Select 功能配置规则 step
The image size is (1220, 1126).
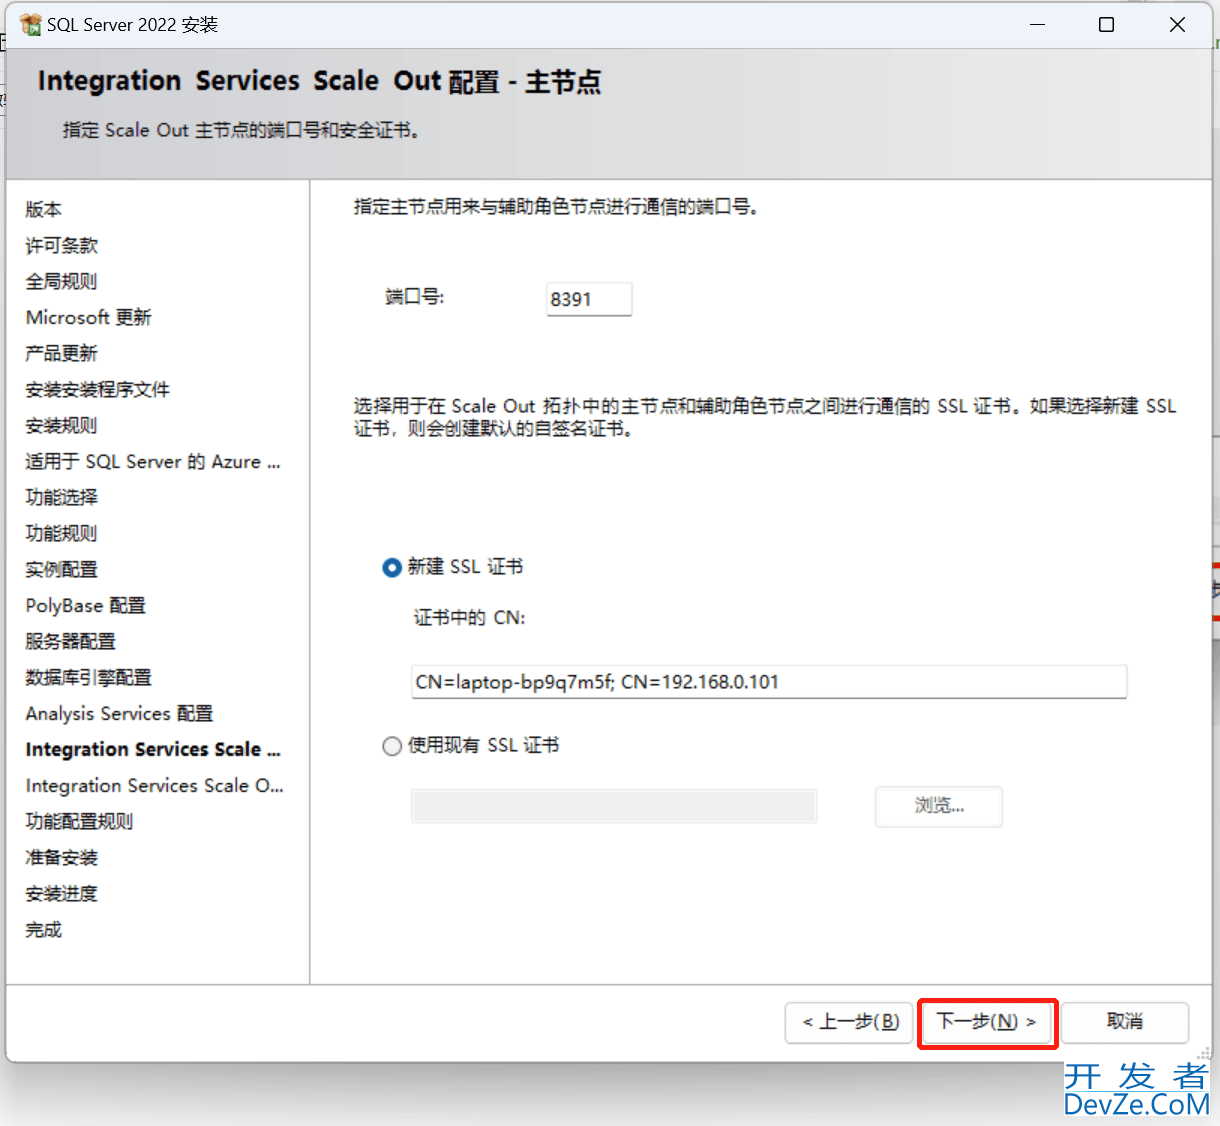[80, 821]
